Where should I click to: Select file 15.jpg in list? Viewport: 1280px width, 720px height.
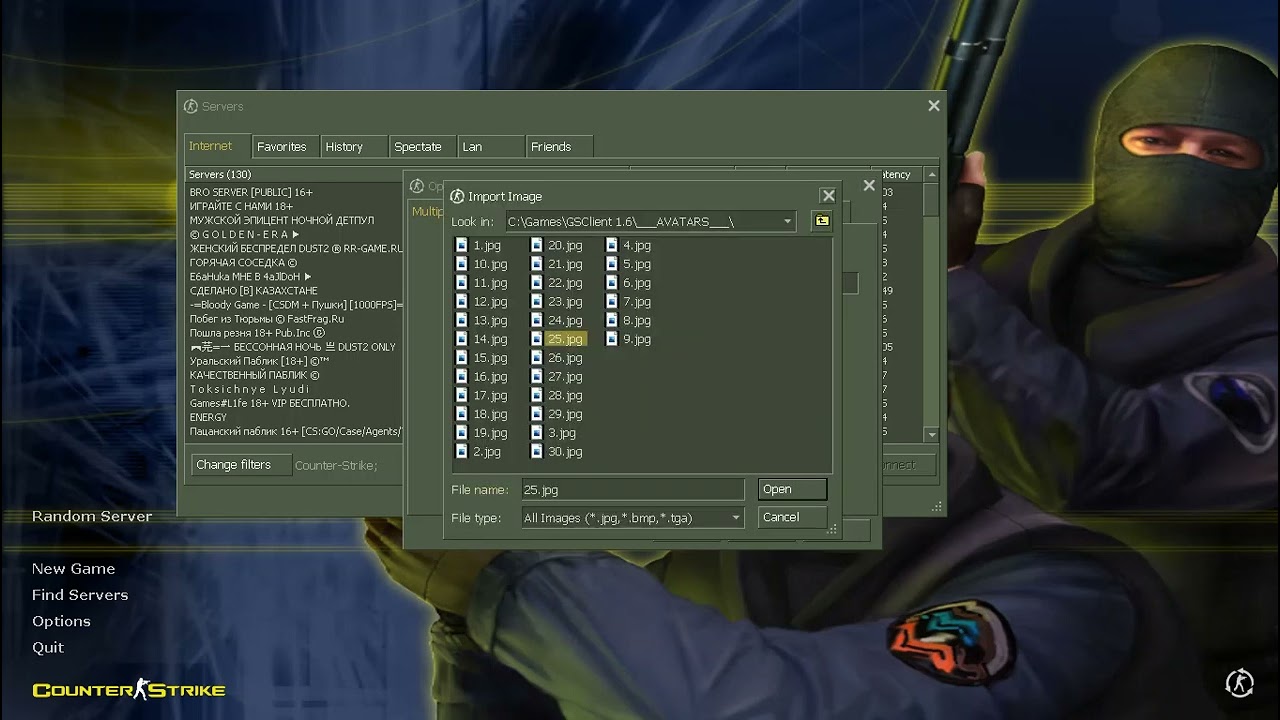click(x=490, y=358)
